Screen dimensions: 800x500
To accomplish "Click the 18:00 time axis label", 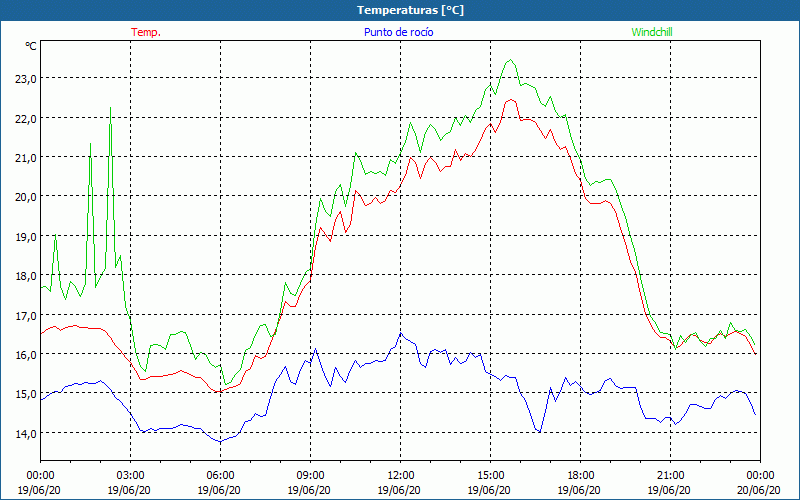I will click(580, 476).
